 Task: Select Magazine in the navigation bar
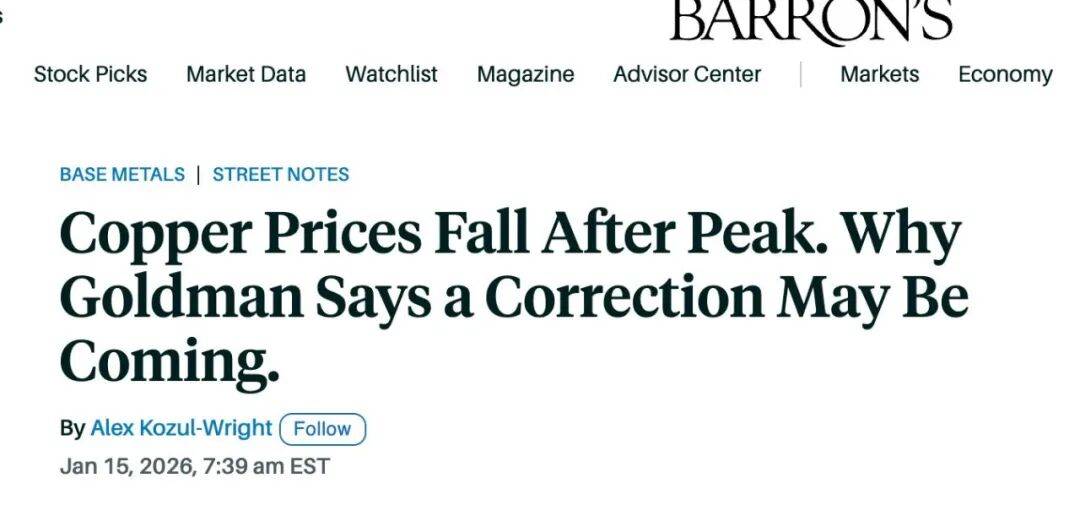click(x=525, y=74)
